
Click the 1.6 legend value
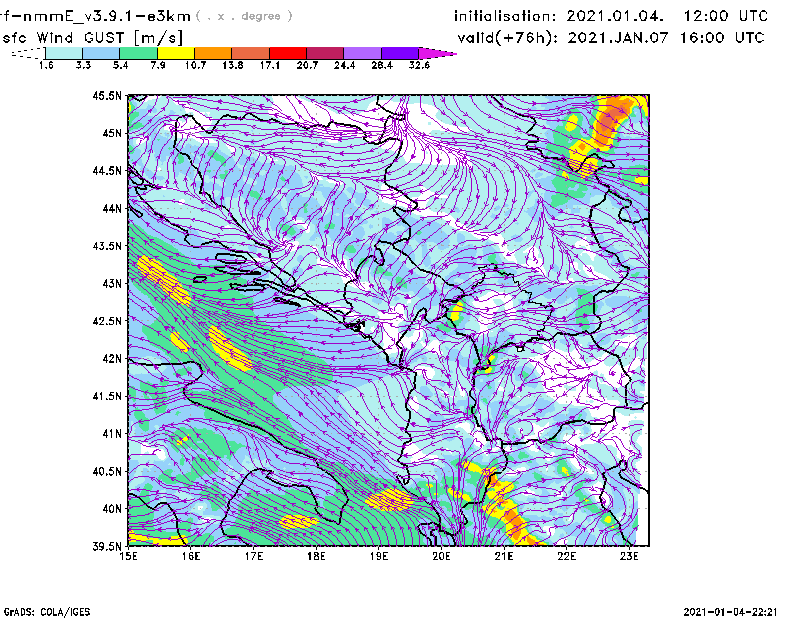(x=46, y=65)
